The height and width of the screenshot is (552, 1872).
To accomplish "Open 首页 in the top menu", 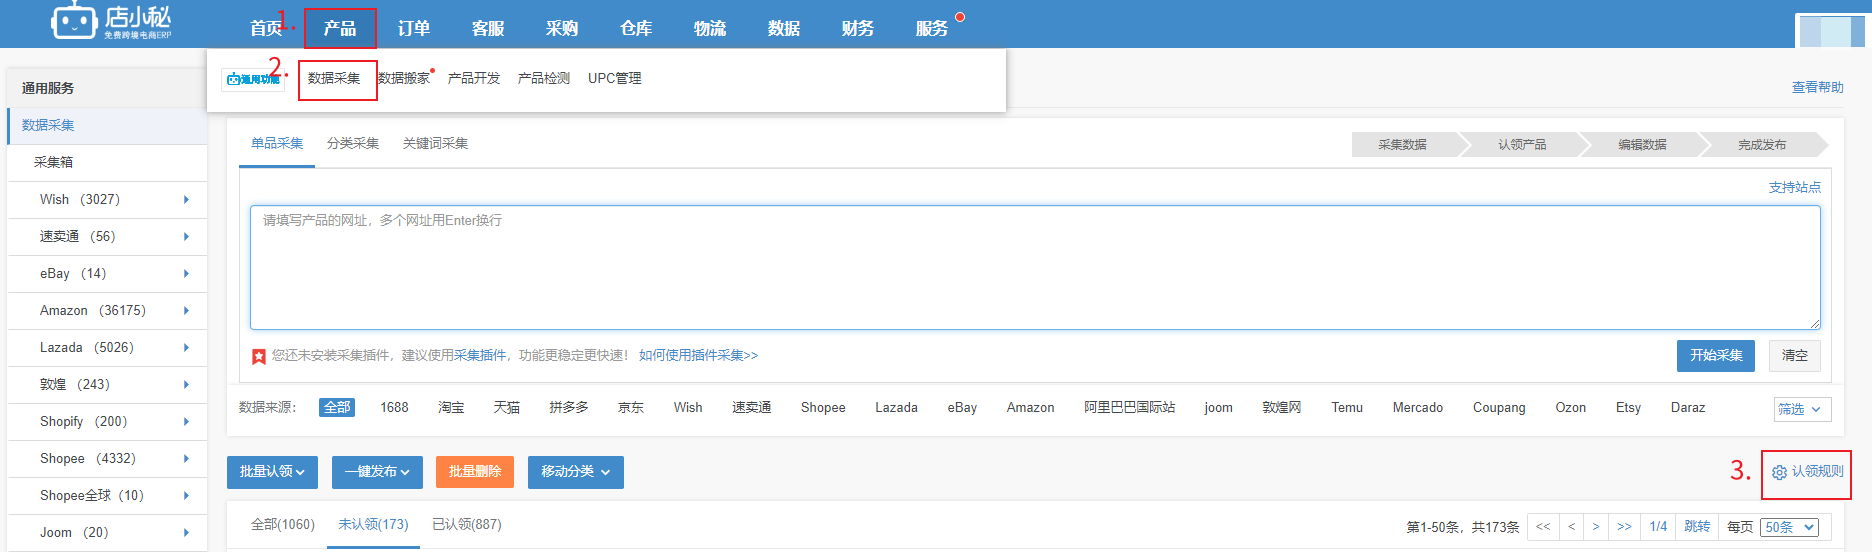I will (x=266, y=28).
